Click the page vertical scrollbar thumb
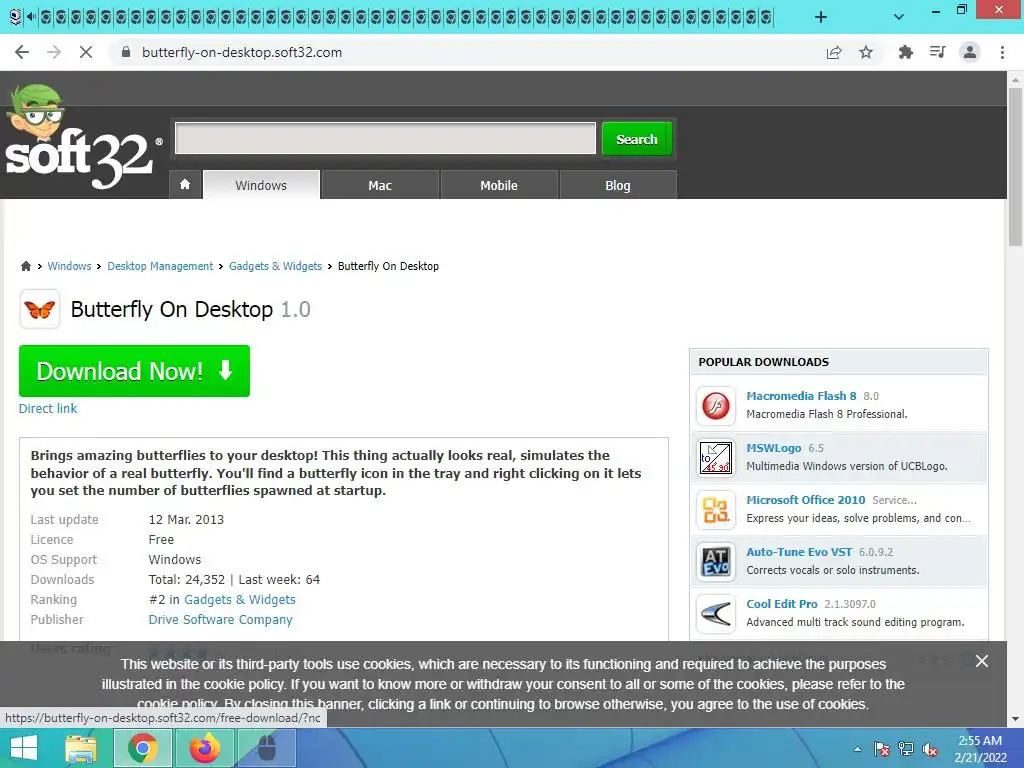This screenshot has height=768, width=1024. pos(1015,167)
